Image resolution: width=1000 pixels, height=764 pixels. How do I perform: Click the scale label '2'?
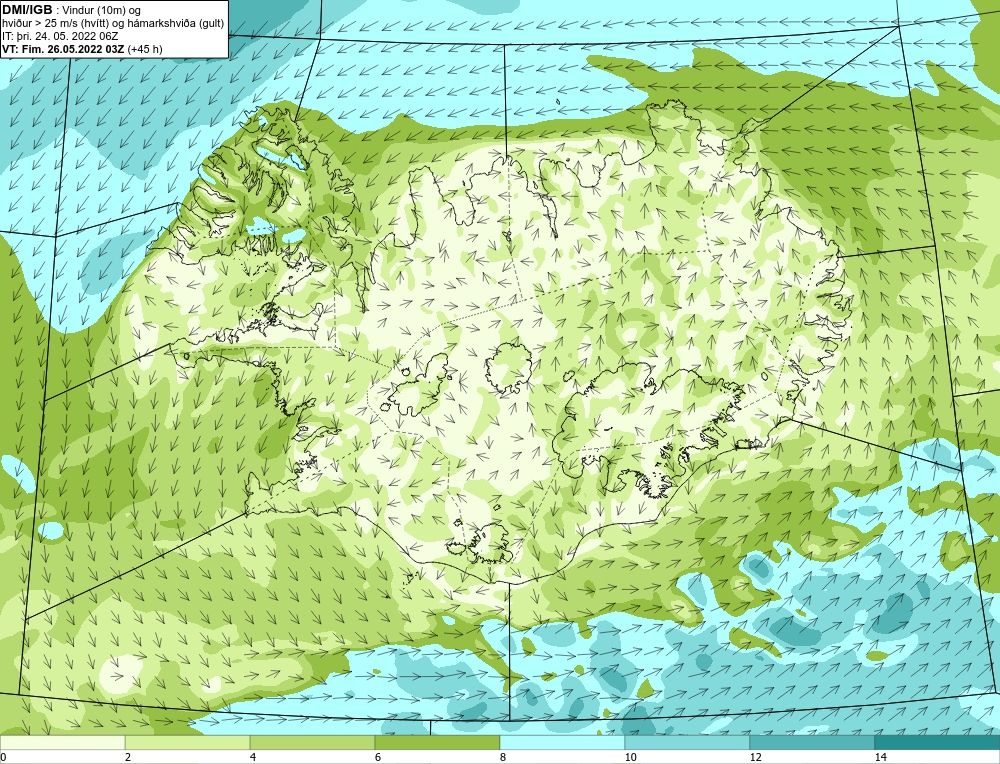tap(128, 757)
